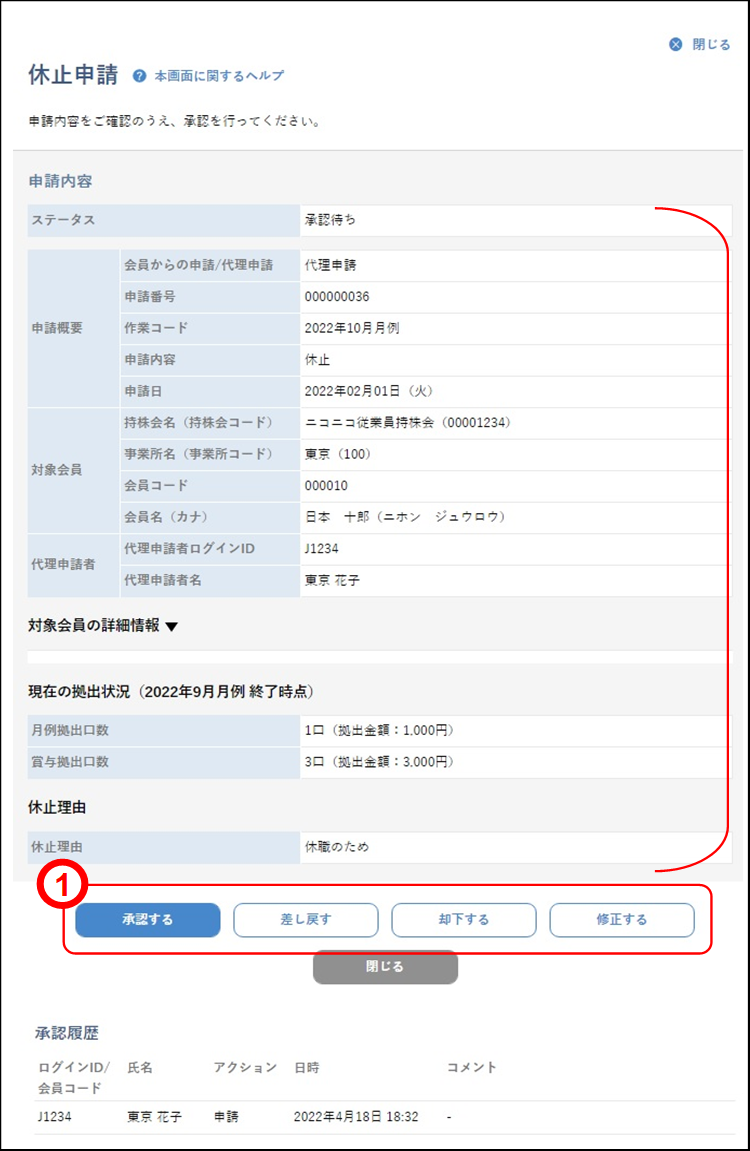This screenshot has height=1151, width=750.
Task: Click the application number 000000036
Action: (337, 297)
